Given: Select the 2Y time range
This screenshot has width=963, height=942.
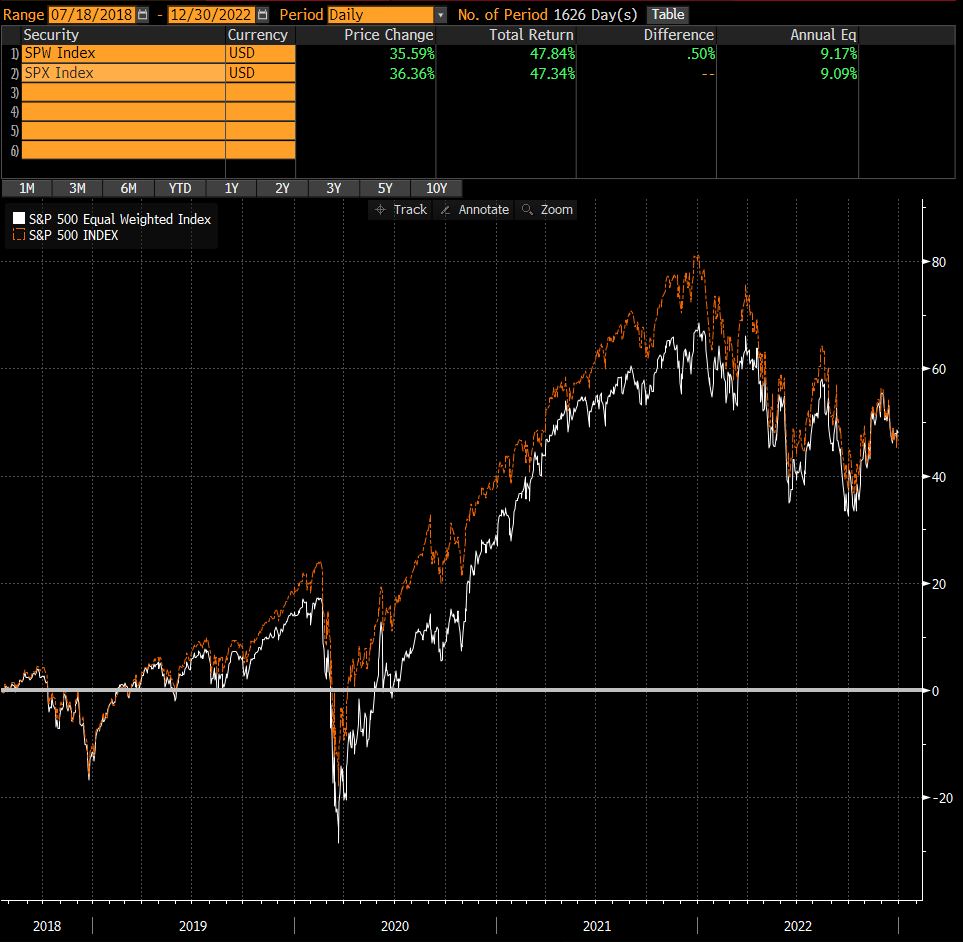Looking at the screenshot, I should (x=283, y=188).
